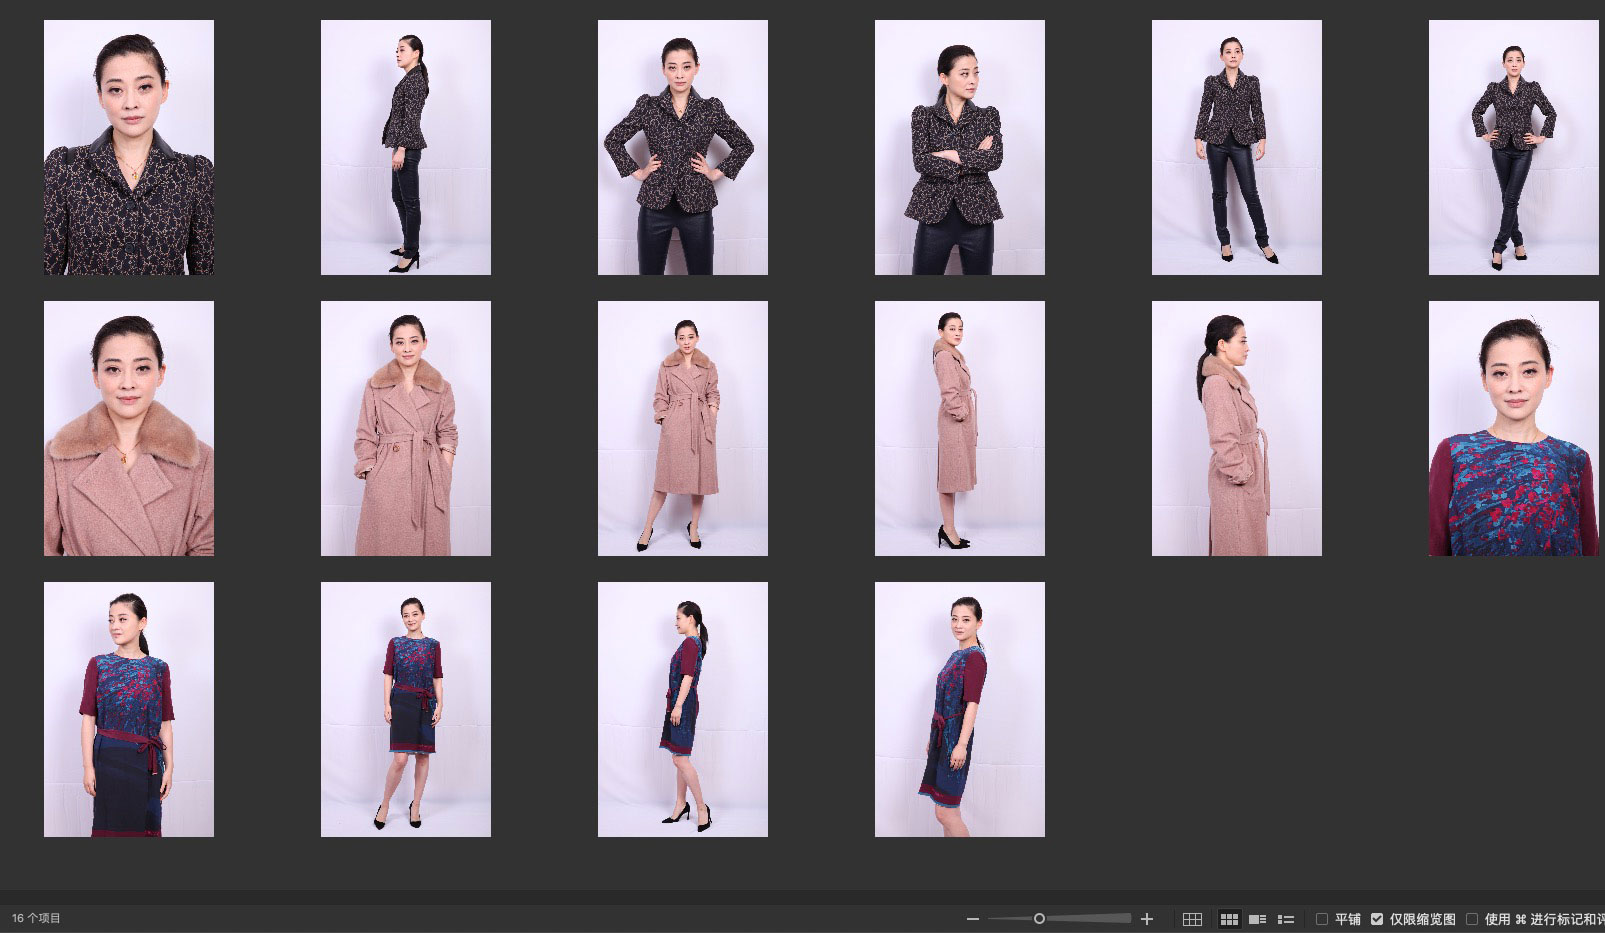
Task: Select the close-up patterned jacket headshot
Action: (129, 147)
